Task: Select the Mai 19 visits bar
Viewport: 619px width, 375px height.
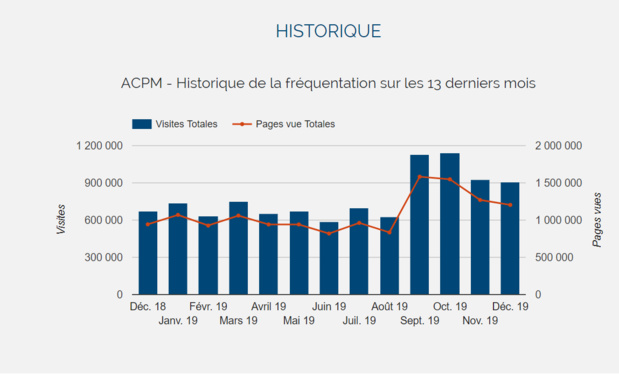Action: (299, 253)
